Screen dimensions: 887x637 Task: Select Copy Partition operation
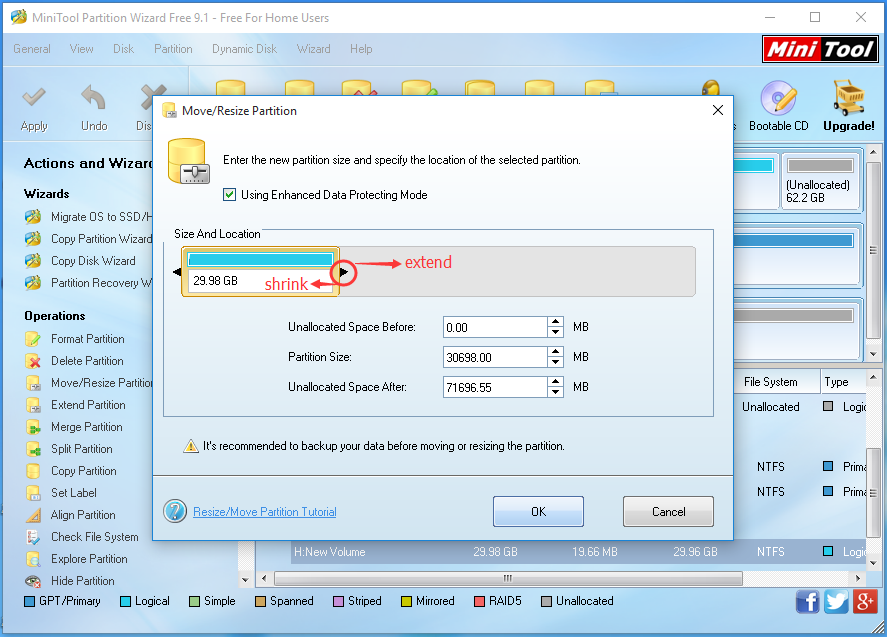(71, 471)
